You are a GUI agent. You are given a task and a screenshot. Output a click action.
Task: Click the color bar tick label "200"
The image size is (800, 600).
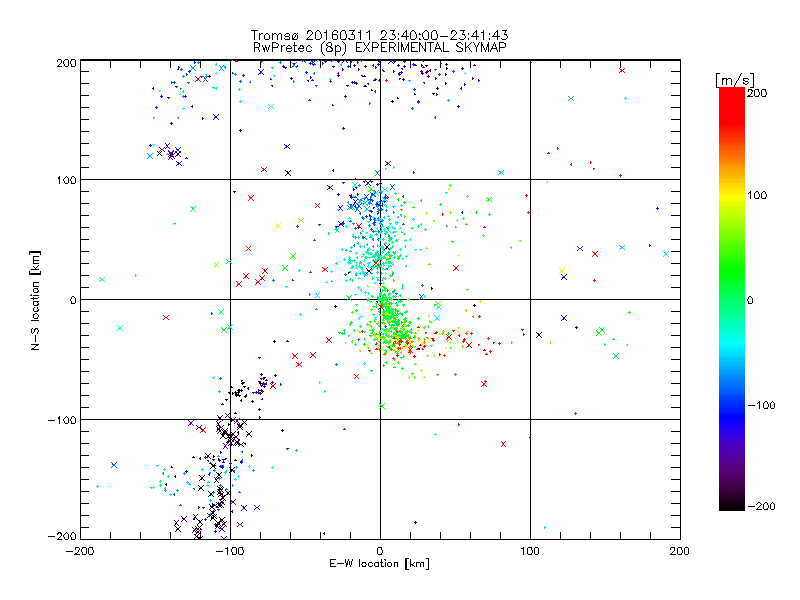click(x=757, y=93)
